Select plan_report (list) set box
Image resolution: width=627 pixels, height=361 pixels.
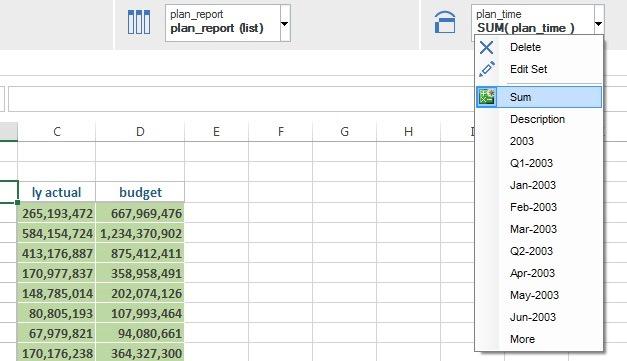click(x=223, y=23)
